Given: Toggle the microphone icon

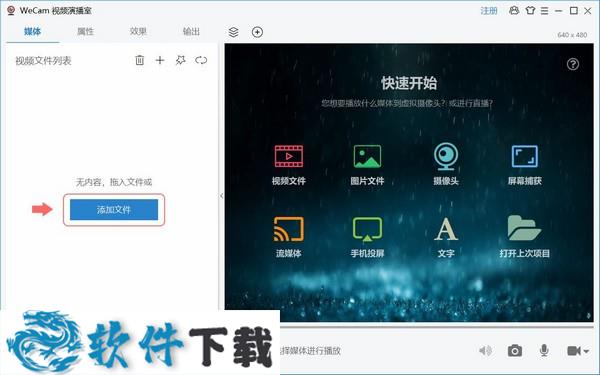Looking at the screenshot, I should click(544, 351).
